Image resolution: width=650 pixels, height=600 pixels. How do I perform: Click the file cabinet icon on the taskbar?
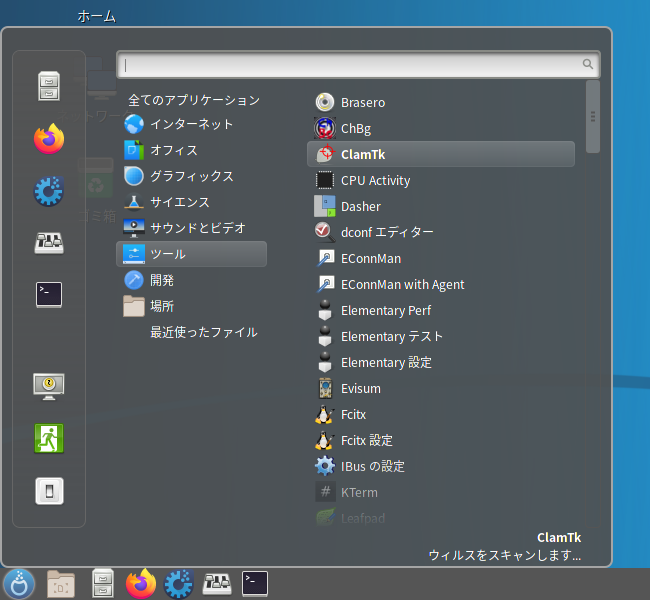coord(103,584)
